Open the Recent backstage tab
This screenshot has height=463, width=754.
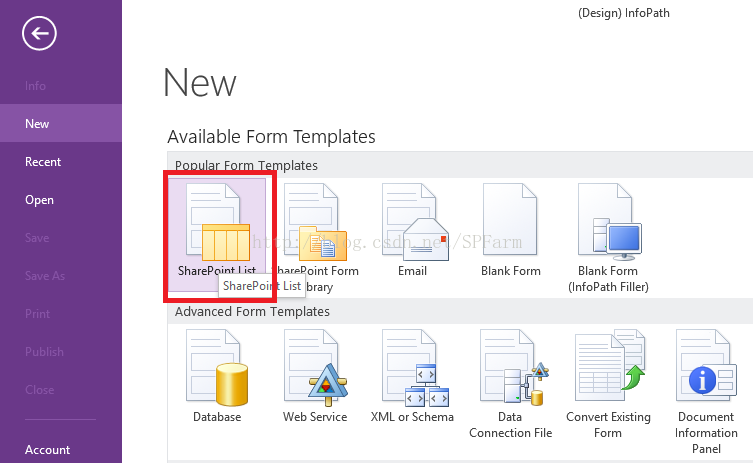click(x=43, y=162)
